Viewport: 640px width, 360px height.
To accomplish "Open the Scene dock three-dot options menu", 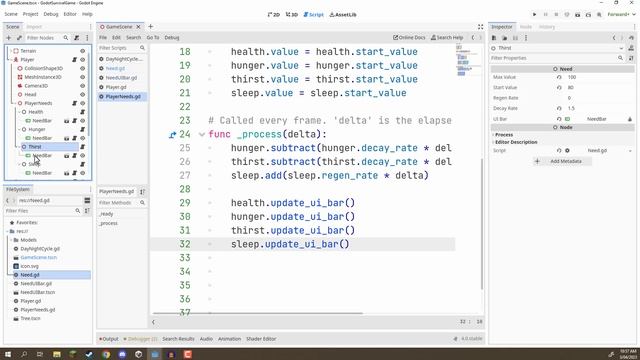I will [x=87, y=38].
